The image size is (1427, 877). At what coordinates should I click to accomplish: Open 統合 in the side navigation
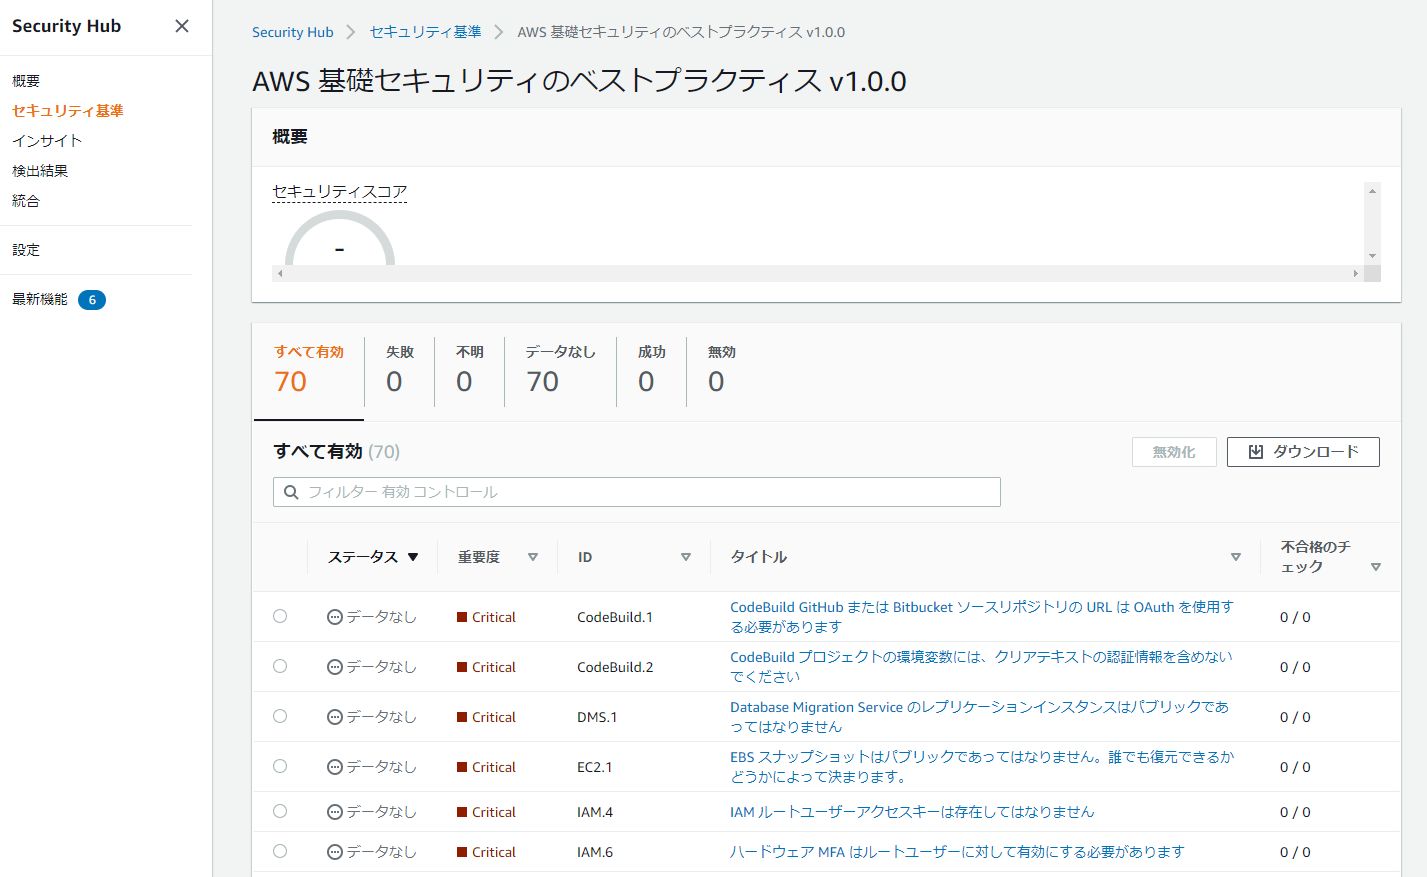pyautogui.click(x=26, y=201)
